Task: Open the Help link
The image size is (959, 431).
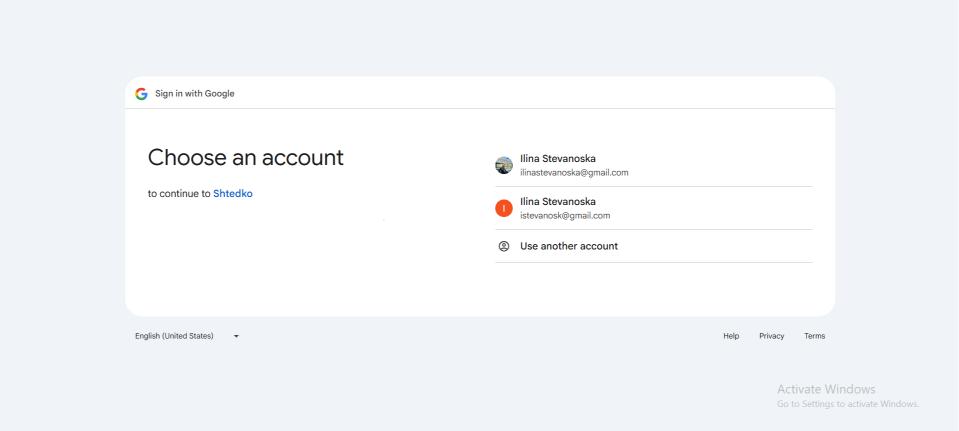Action: (x=731, y=336)
